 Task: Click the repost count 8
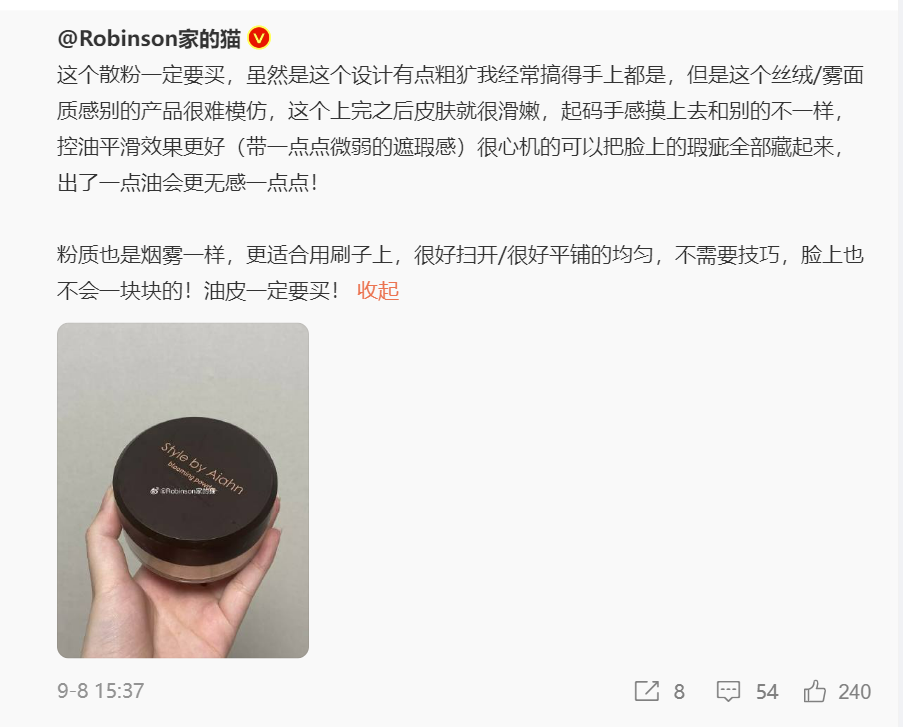tap(679, 691)
